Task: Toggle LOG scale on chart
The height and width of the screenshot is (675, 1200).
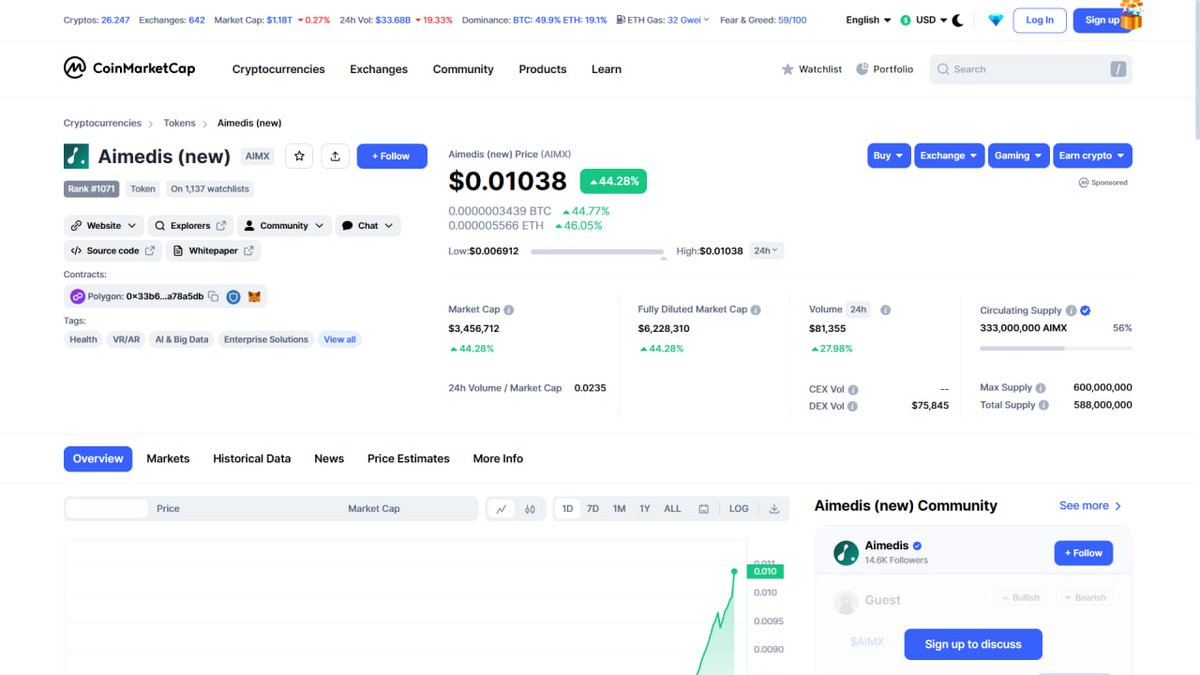Action: click(x=739, y=509)
